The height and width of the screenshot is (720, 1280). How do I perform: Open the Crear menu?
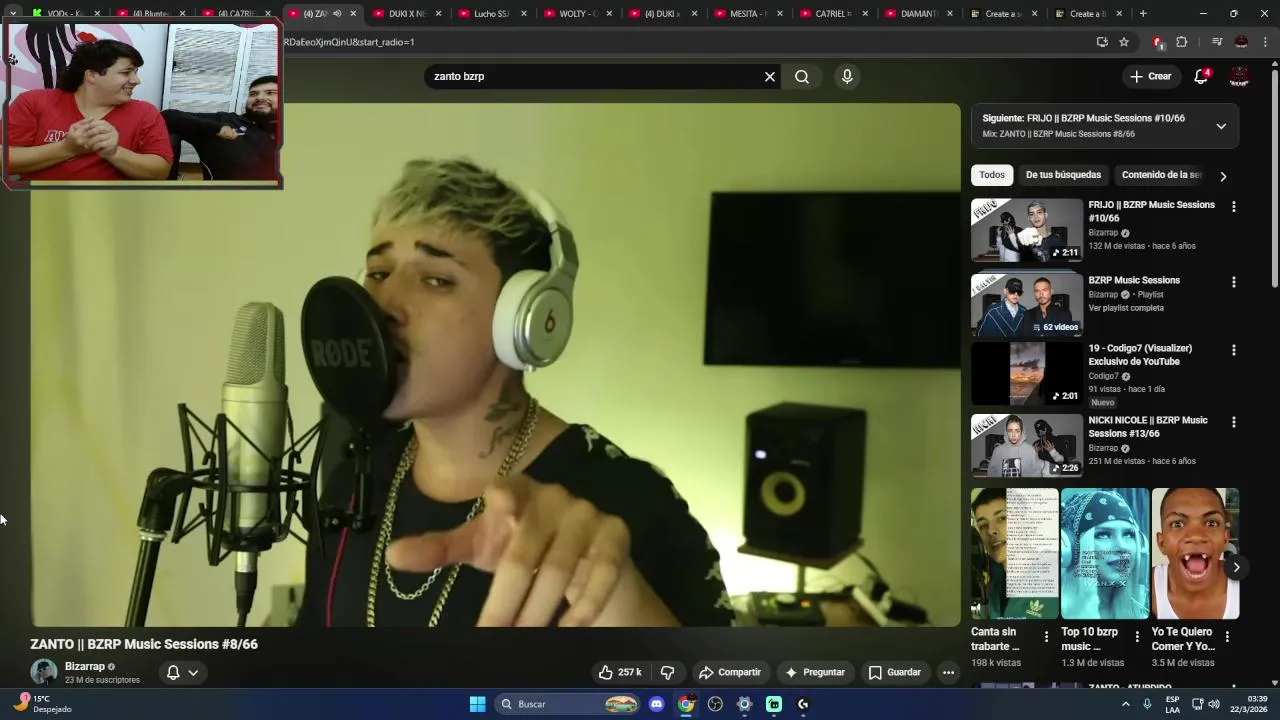coord(1151,77)
